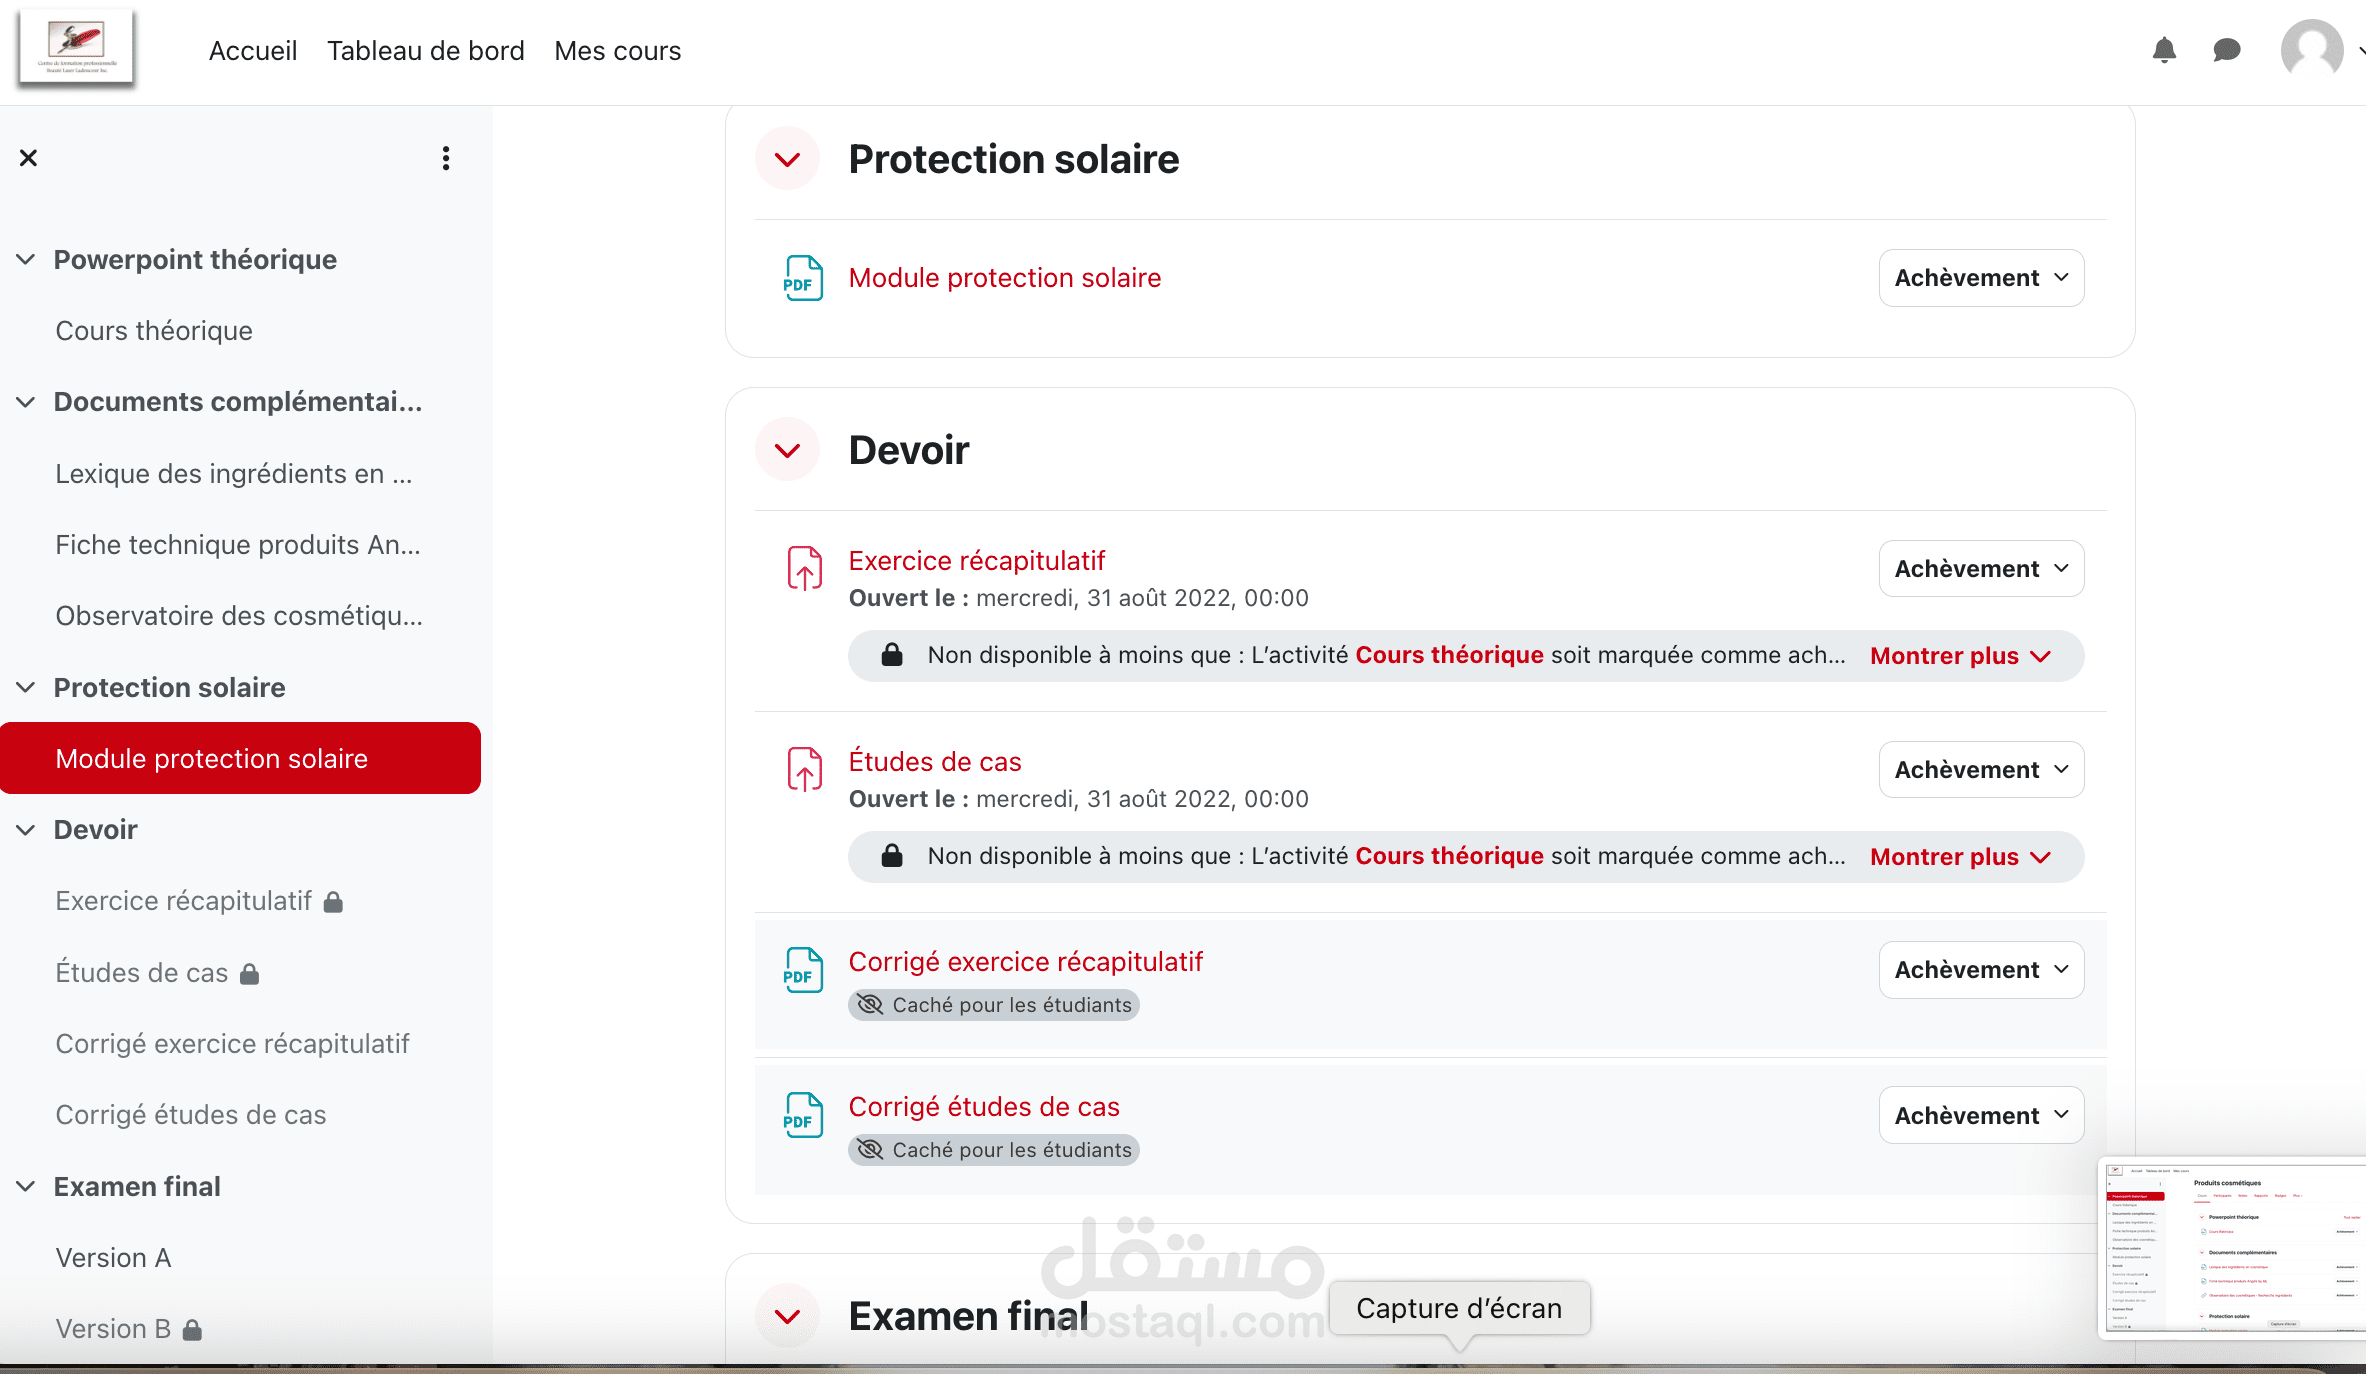Open the notifications bell icon

point(2164,50)
